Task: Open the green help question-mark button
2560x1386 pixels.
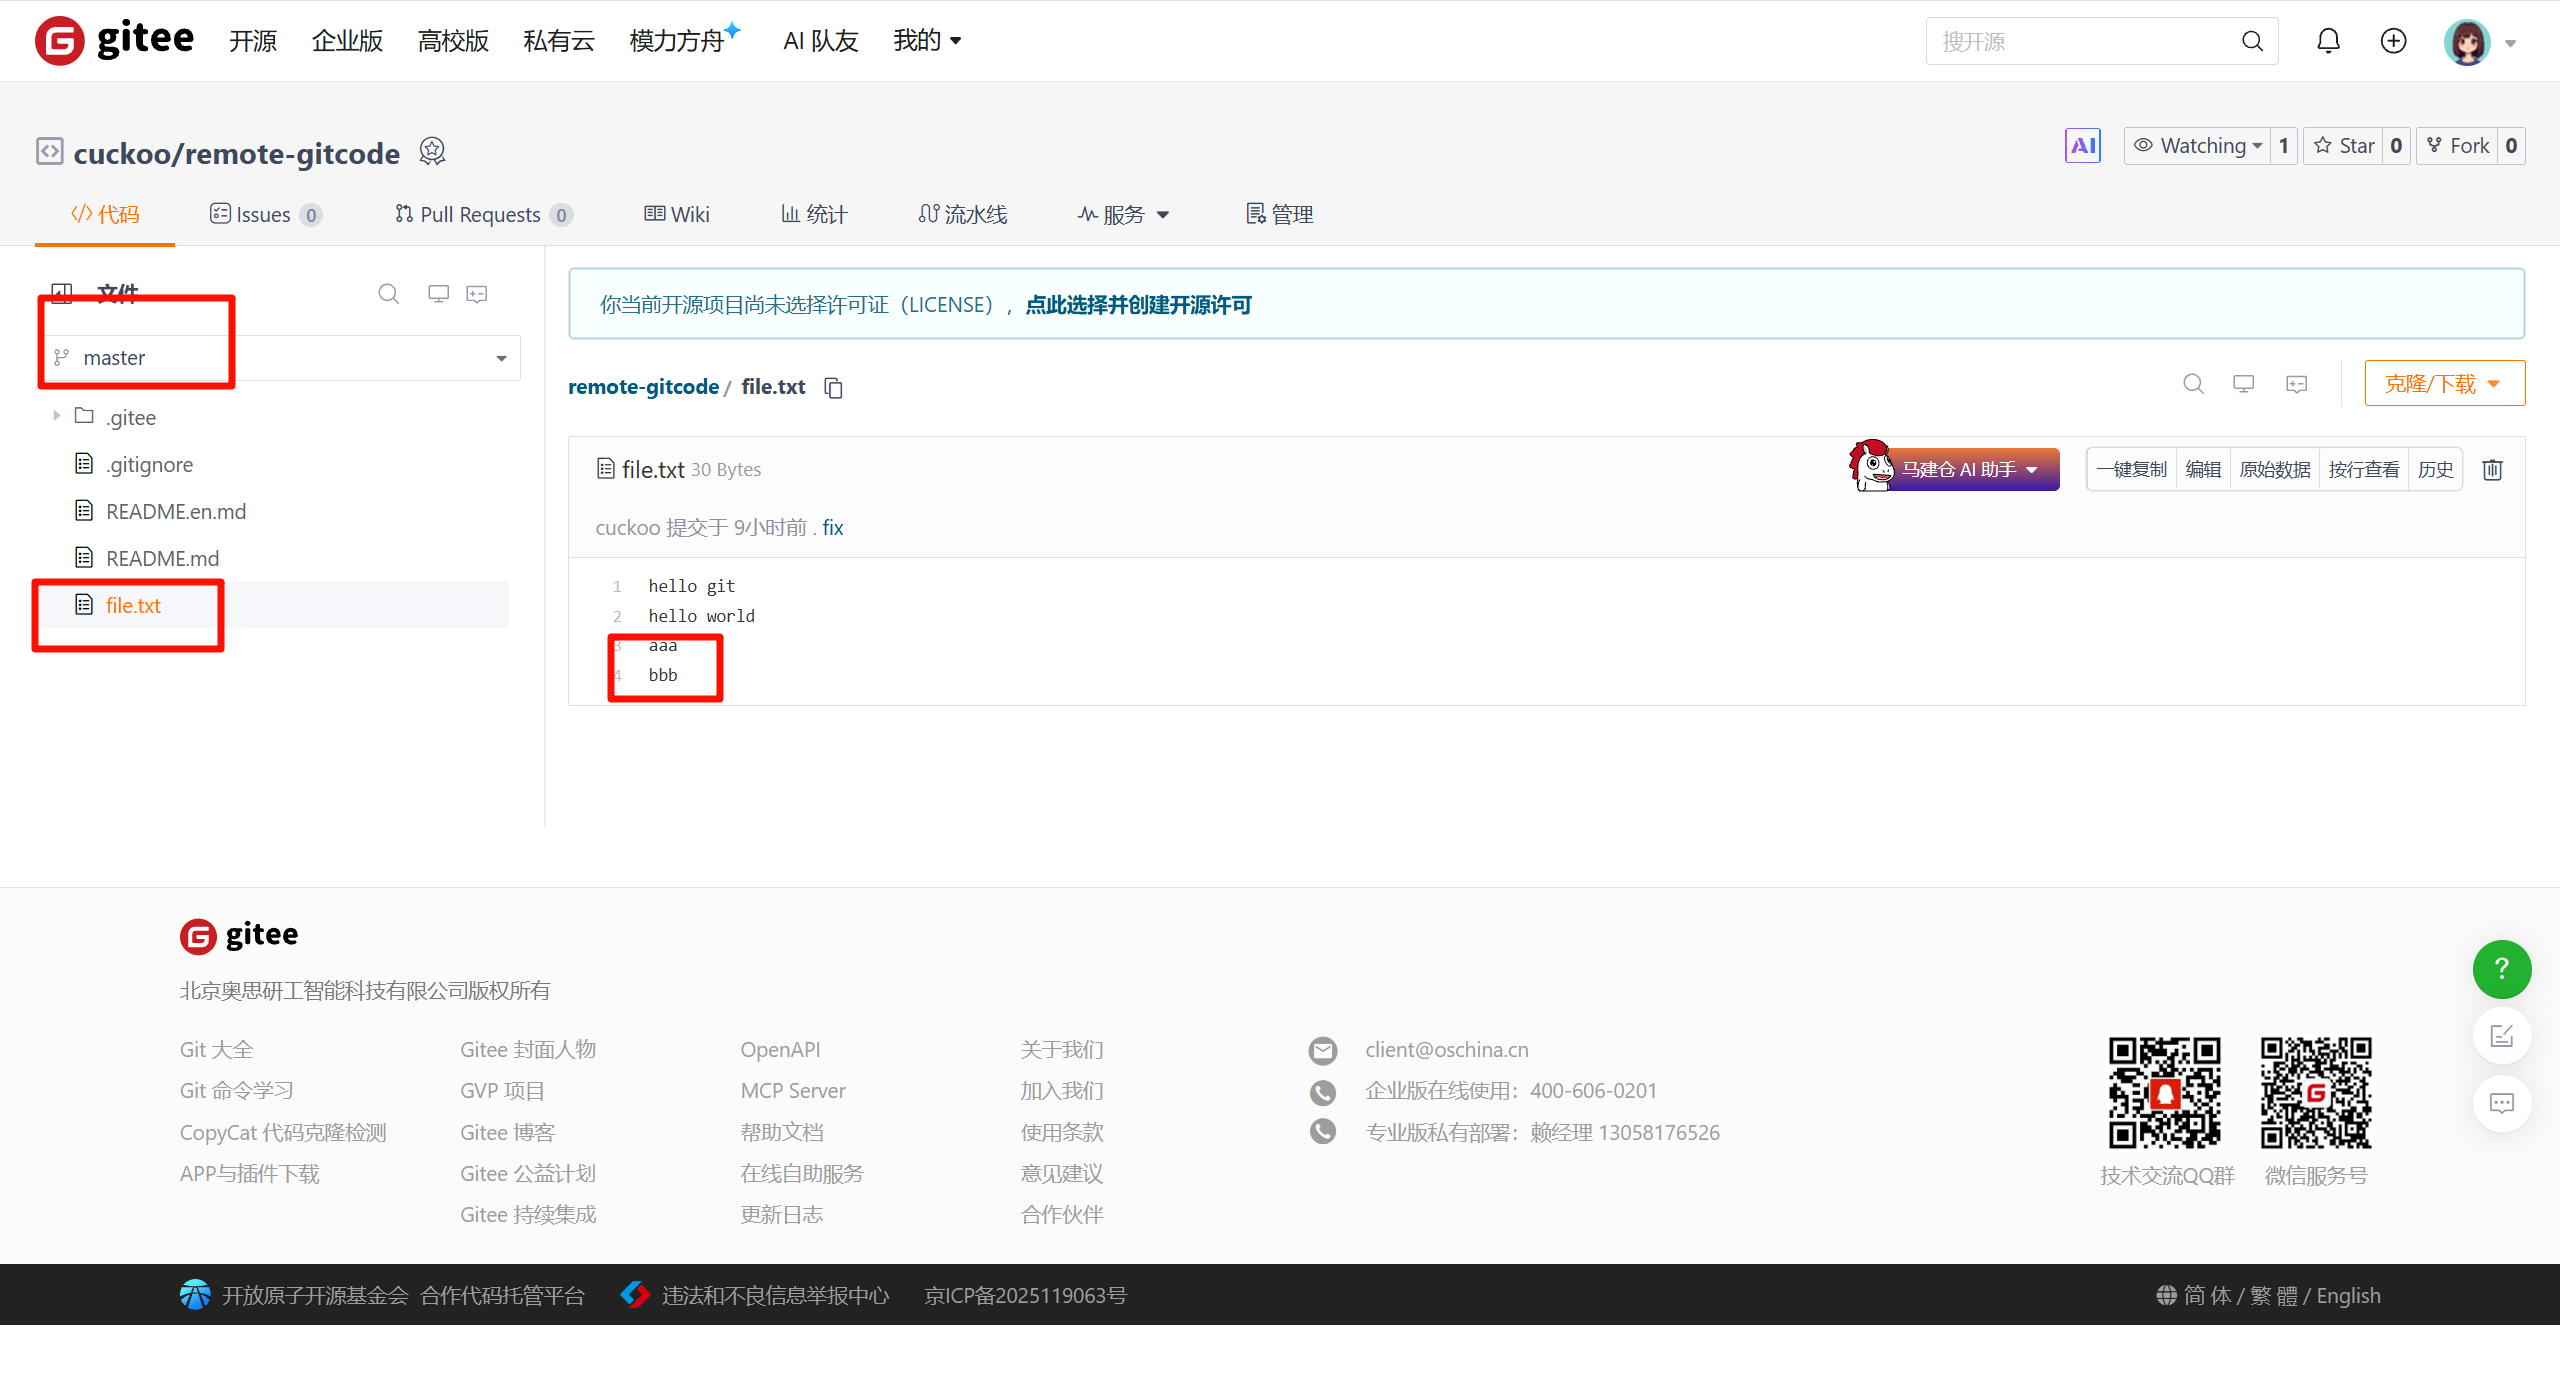Action: coord(2501,969)
